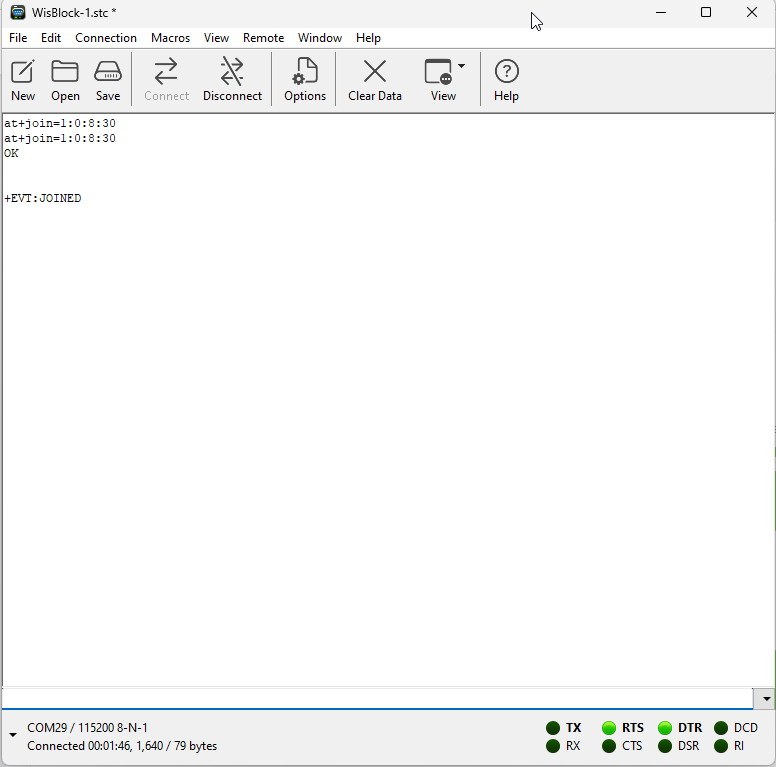This screenshot has height=767, width=776.
Task: Open the Connection menu
Action: 106,38
